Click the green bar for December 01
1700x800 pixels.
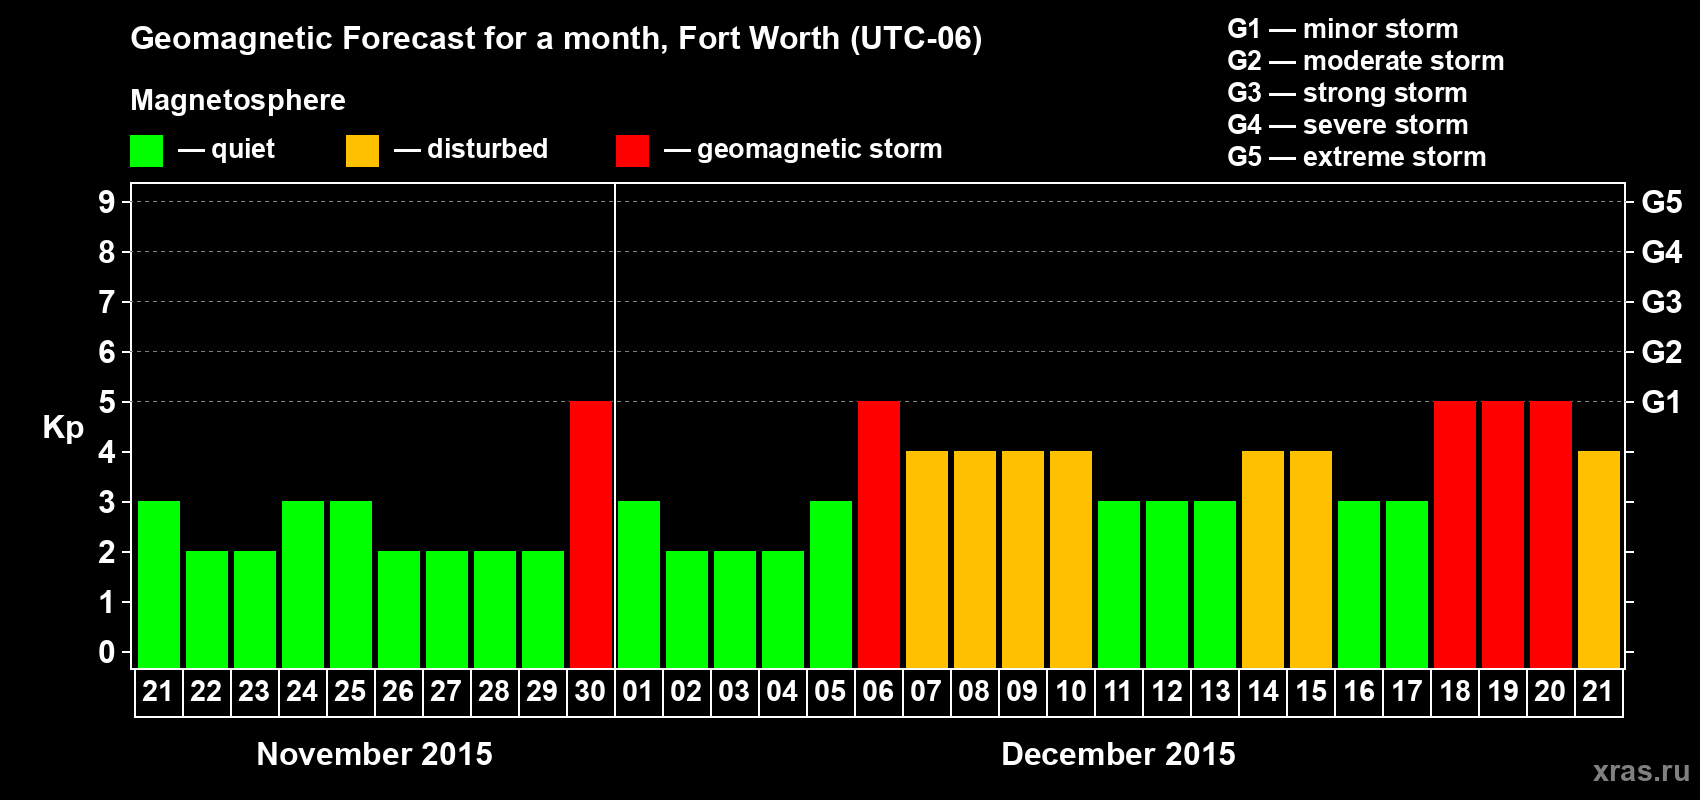click(x=639, y=584)
